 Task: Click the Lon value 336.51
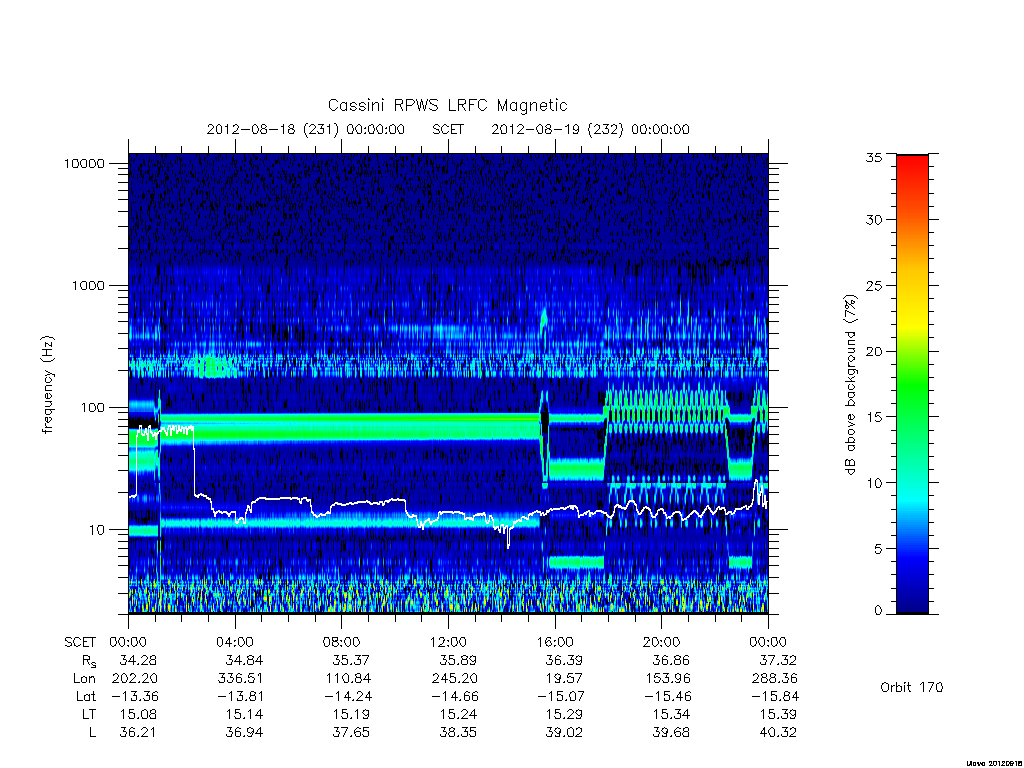tap(240, 679)
